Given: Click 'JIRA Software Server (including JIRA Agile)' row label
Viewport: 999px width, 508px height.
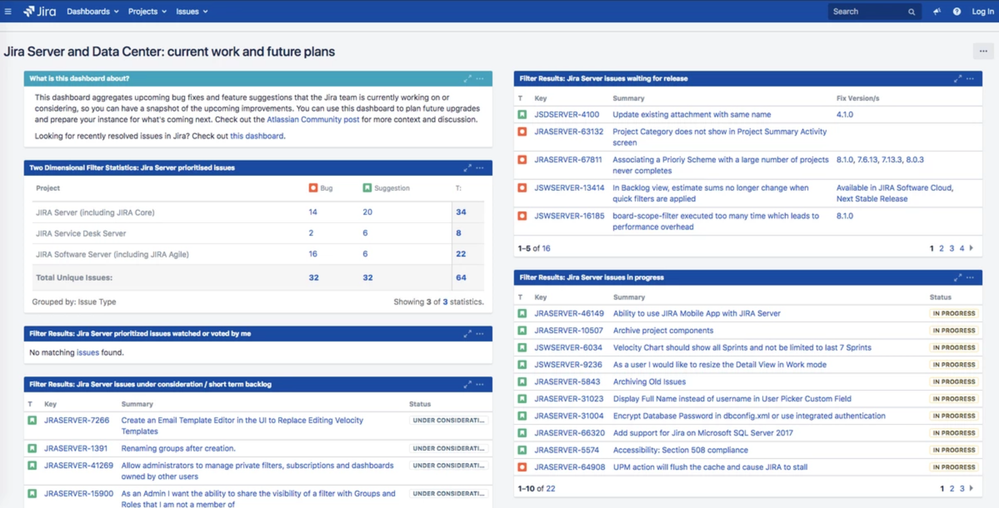Looking at the screenshot, I should (x=112, y=254).
